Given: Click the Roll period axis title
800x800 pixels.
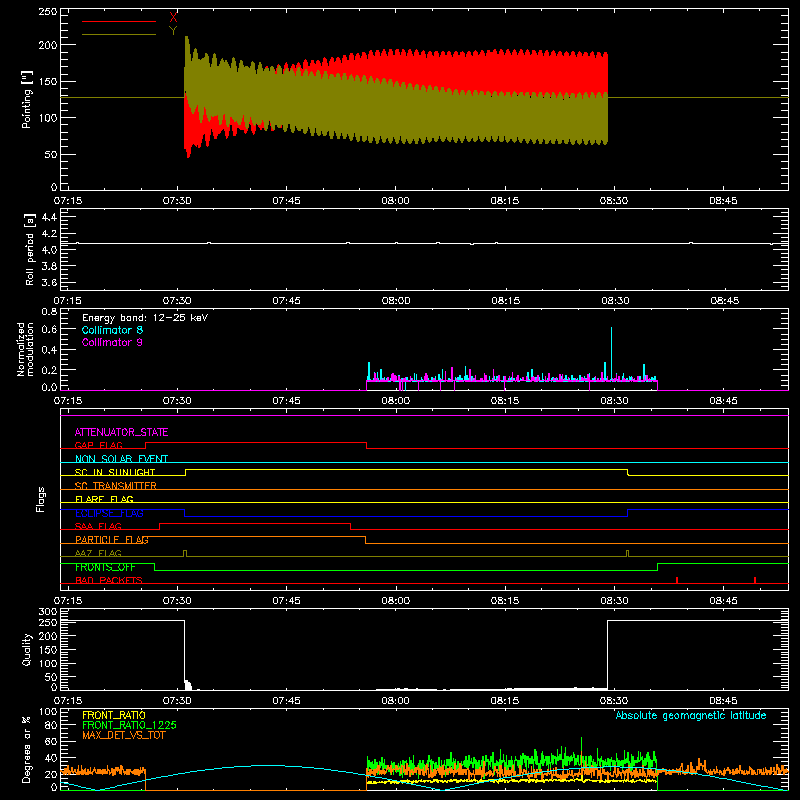Looking at the screenshot, I should [30, 249].
